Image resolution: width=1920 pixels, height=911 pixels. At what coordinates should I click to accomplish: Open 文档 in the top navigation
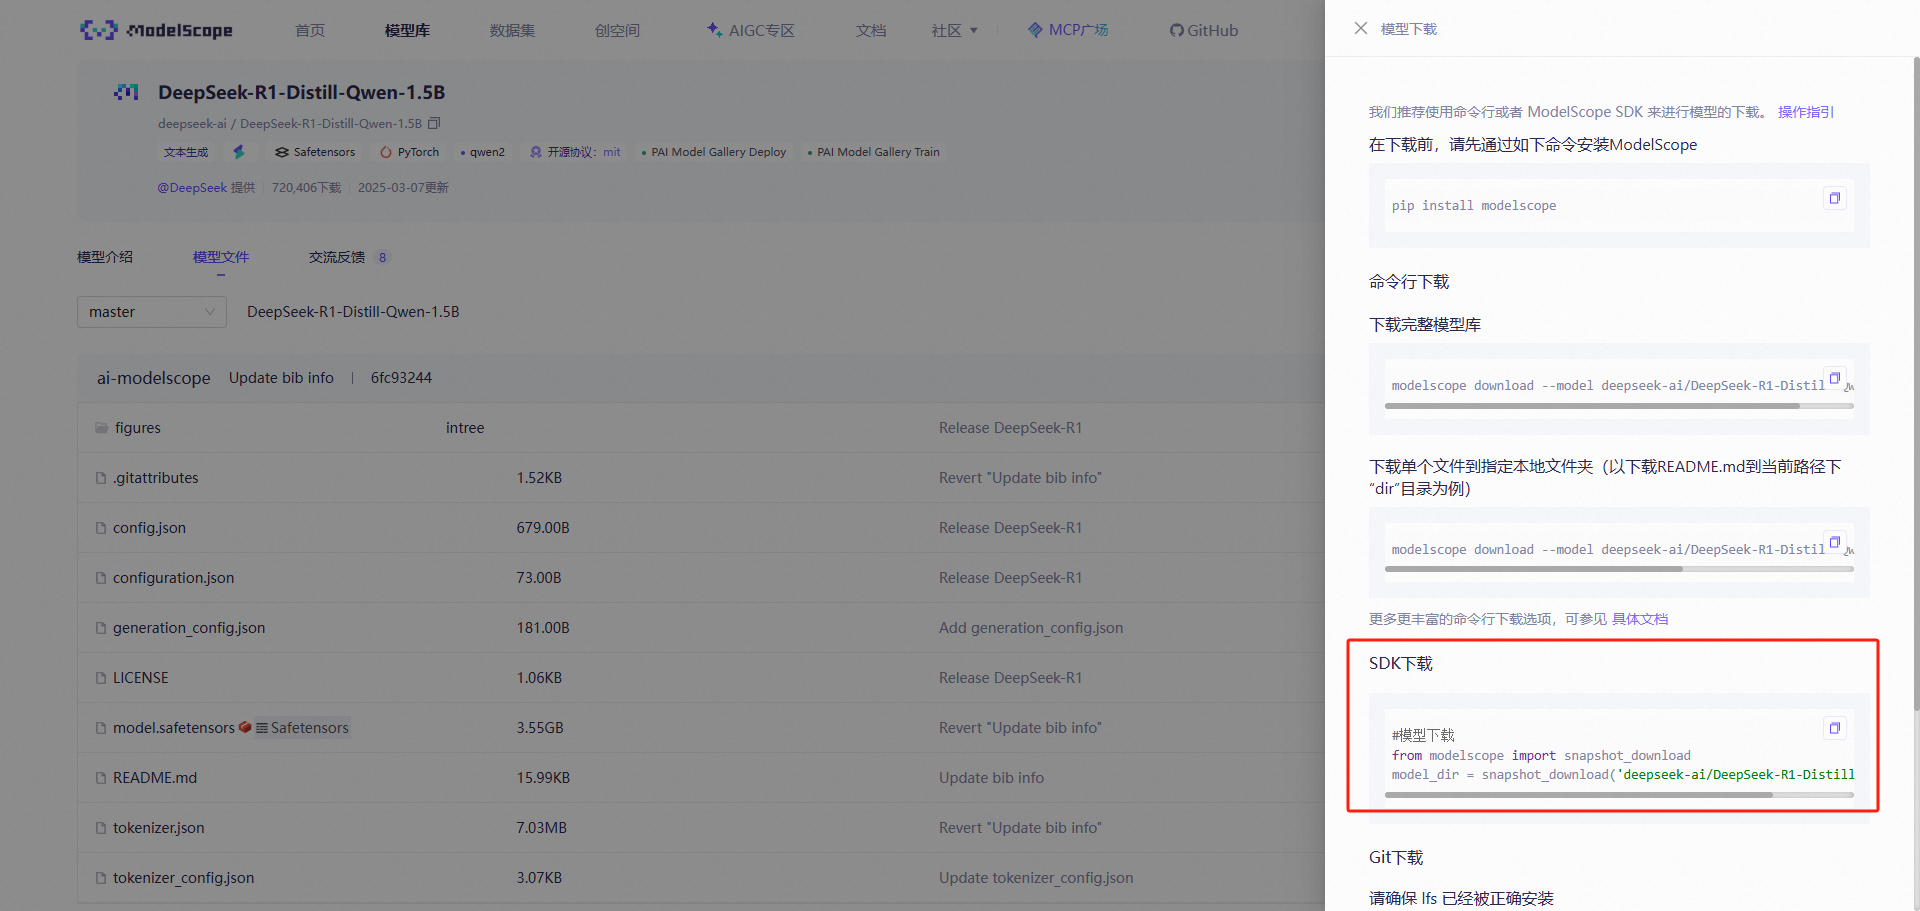point(871,30)
